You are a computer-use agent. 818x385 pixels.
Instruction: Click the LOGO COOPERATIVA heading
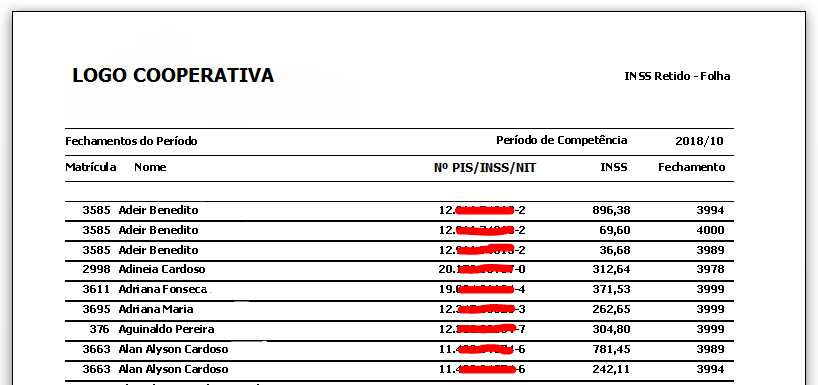(173, 76)
